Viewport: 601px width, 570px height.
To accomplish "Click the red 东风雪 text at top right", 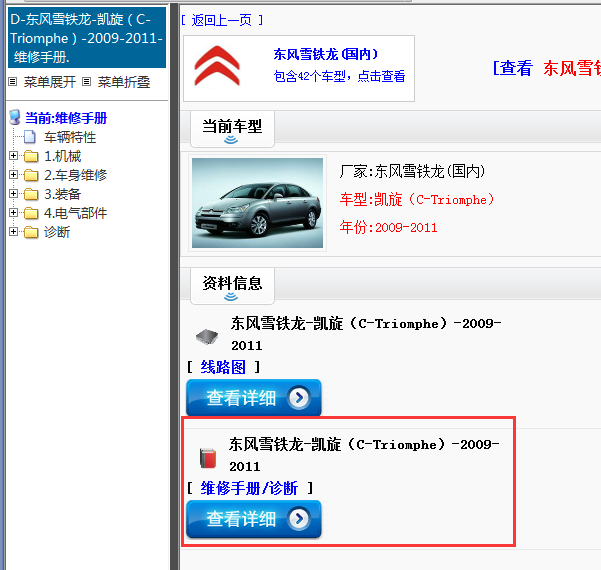I will point(572,68).
